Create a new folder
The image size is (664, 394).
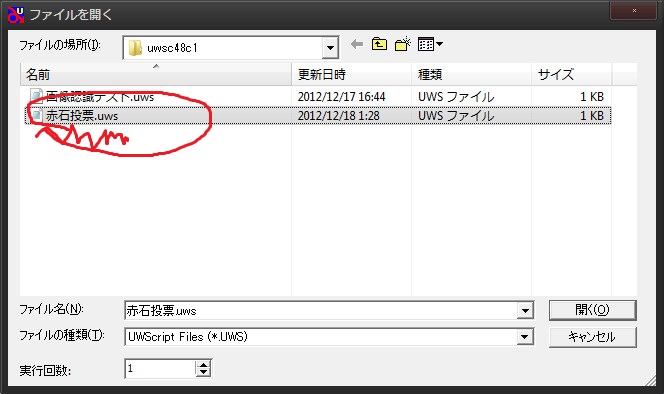pos(403,44)
